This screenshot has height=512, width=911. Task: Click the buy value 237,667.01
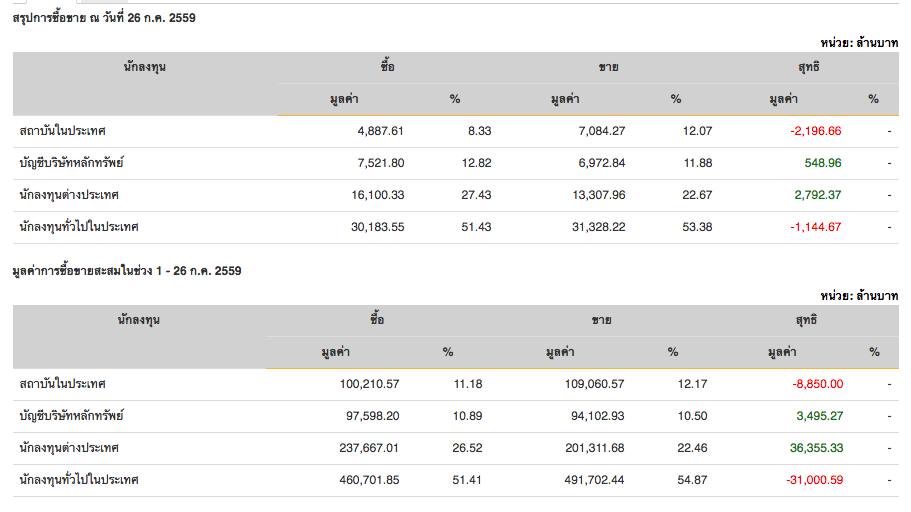tap(364, 448)
